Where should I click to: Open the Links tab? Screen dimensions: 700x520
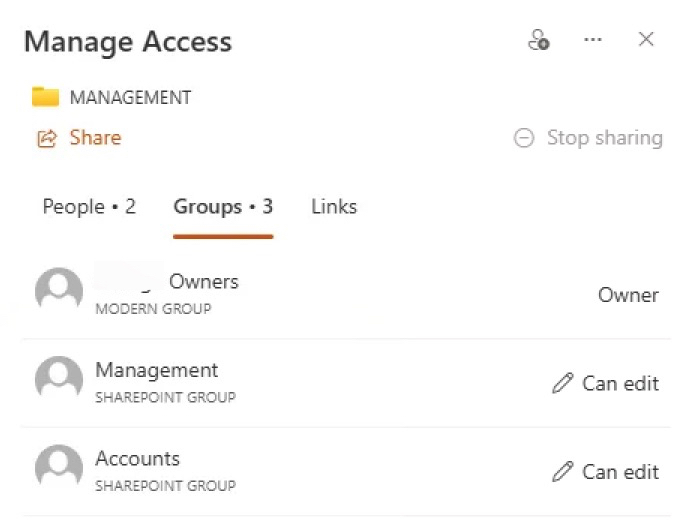tap(334, 207)
